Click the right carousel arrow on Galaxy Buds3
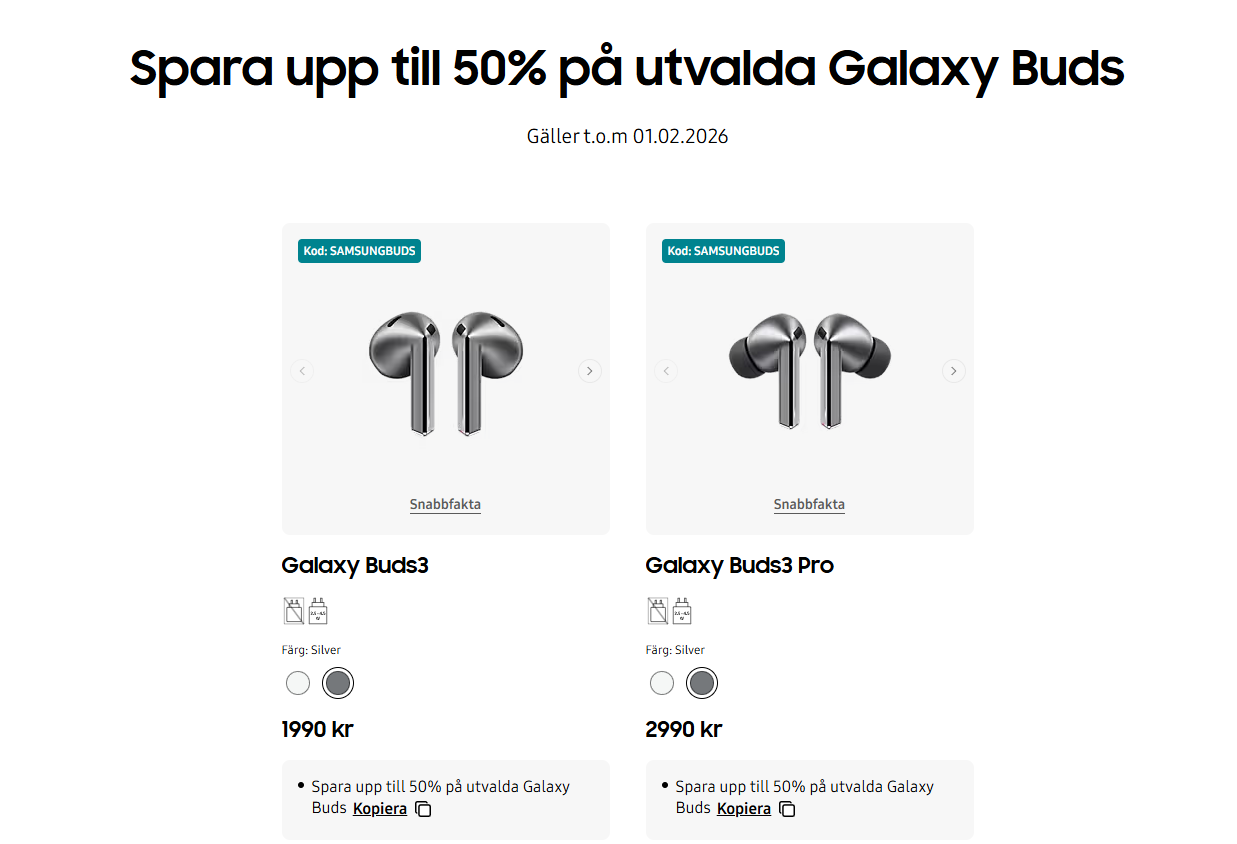The image size is (1237, 844). [x=589, y=370]
